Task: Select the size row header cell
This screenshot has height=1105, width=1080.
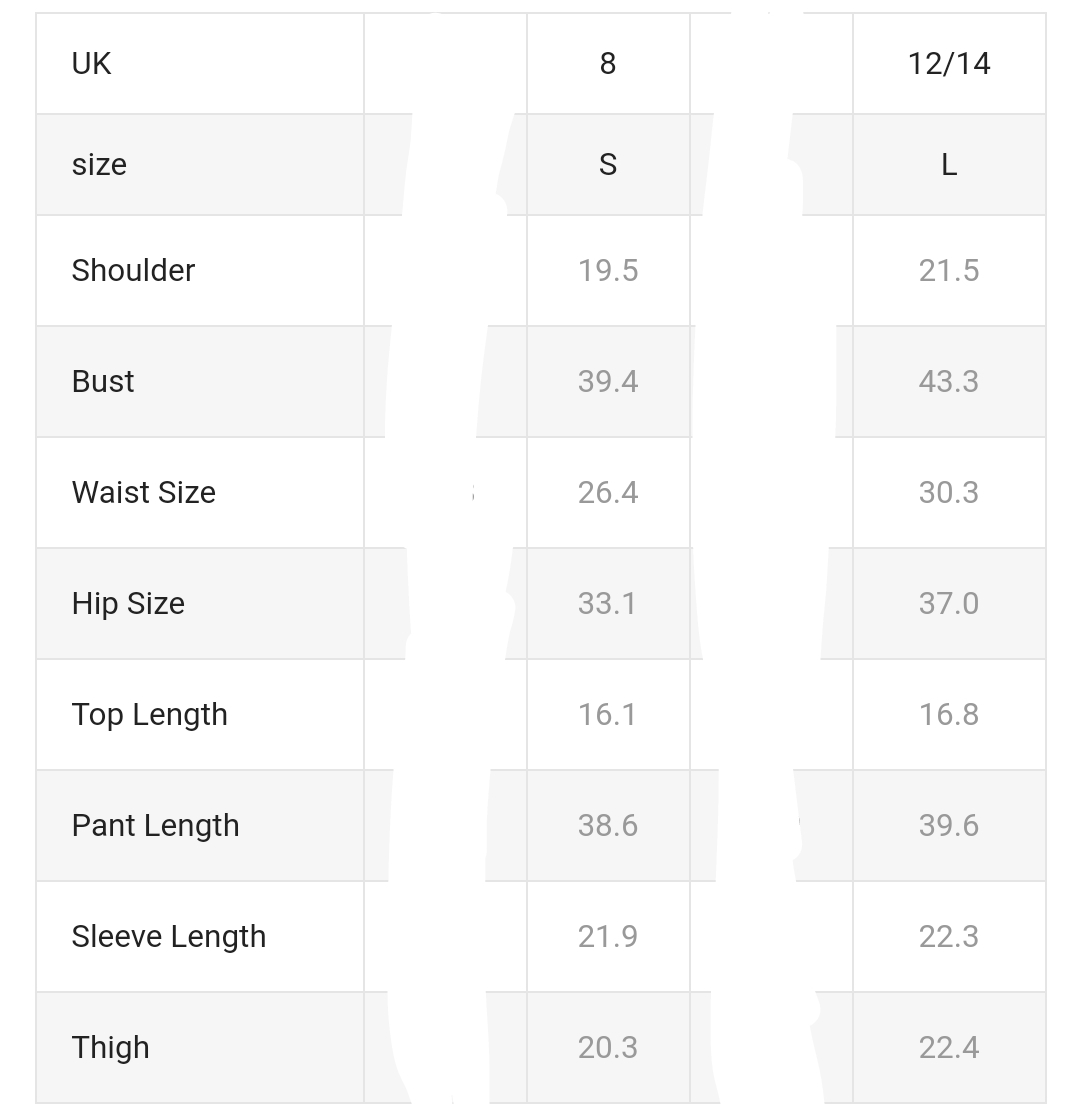Action: 99,165
